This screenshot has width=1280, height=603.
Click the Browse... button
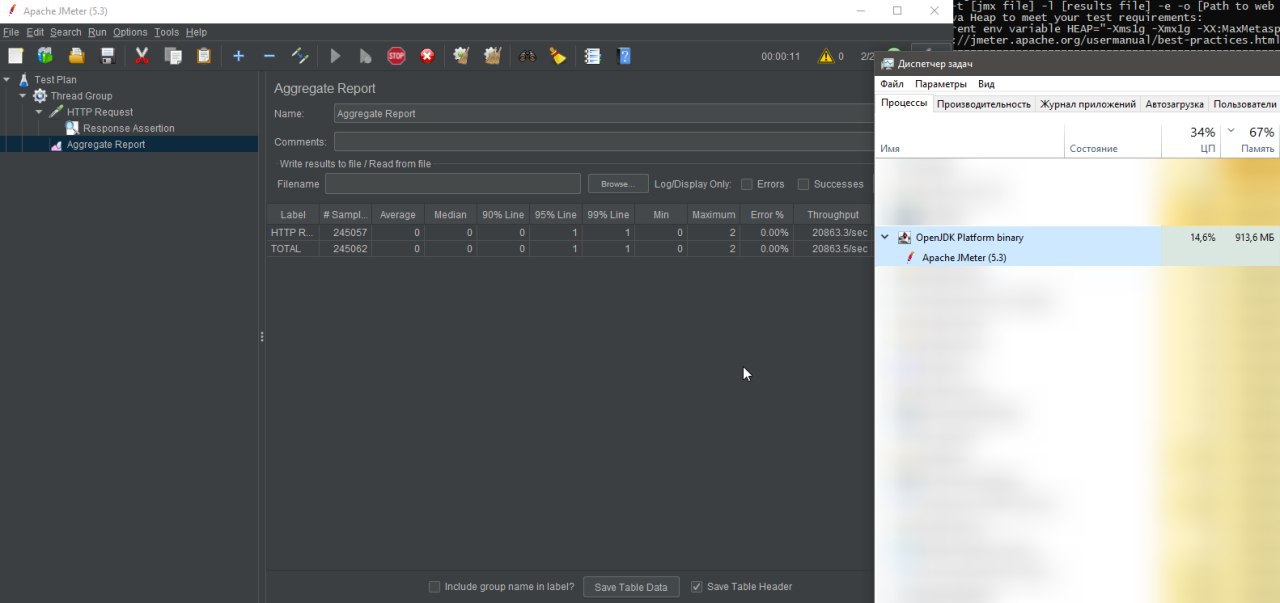pos(618,184)
